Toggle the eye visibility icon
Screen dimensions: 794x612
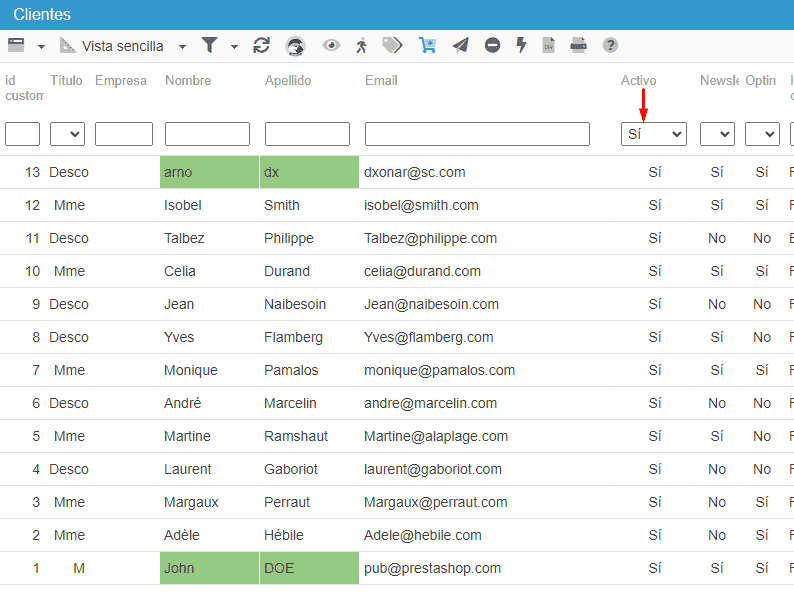tap(331, 45)
